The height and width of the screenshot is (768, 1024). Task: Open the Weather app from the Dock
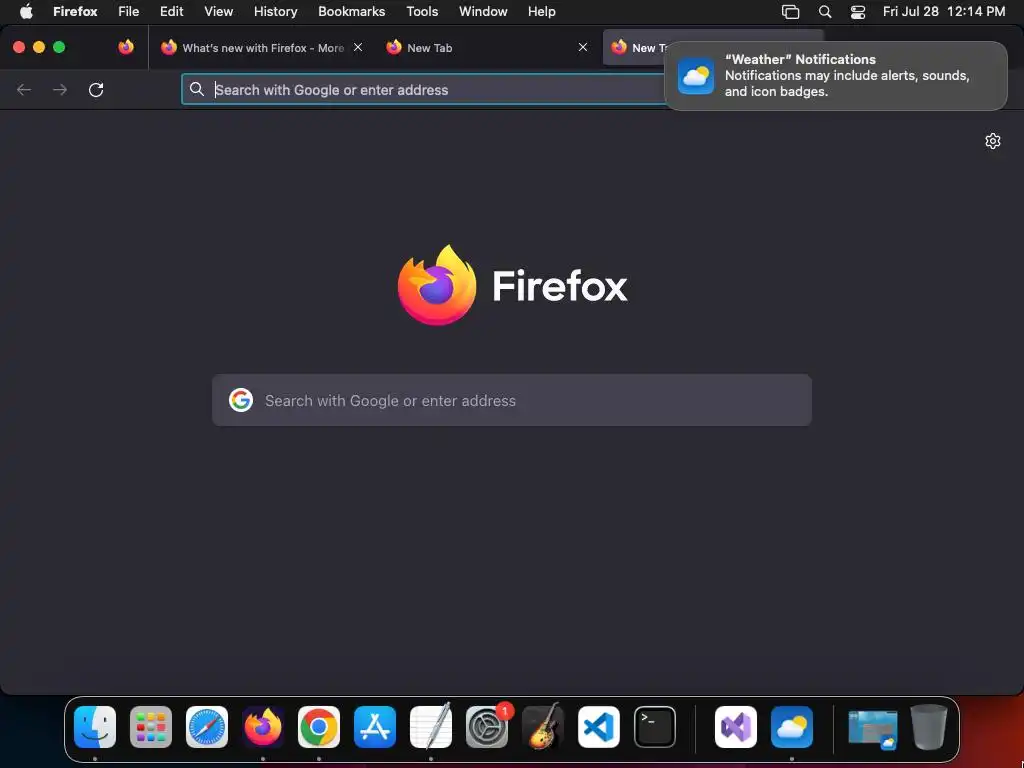[792, 726]
